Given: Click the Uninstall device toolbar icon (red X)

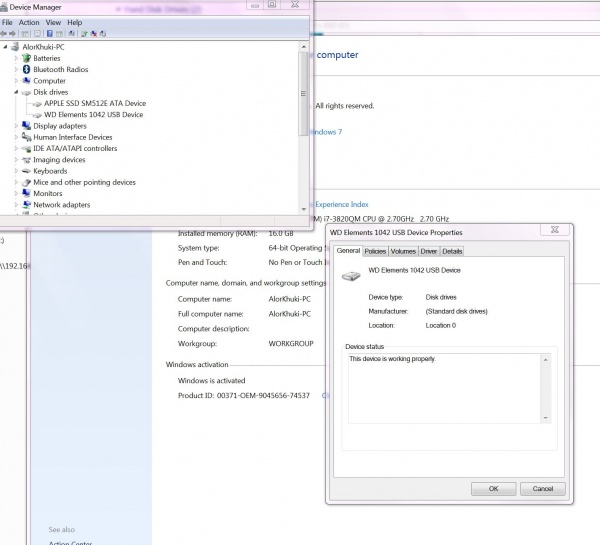Looking at the screenshot, I should click(x=94, y=34).
